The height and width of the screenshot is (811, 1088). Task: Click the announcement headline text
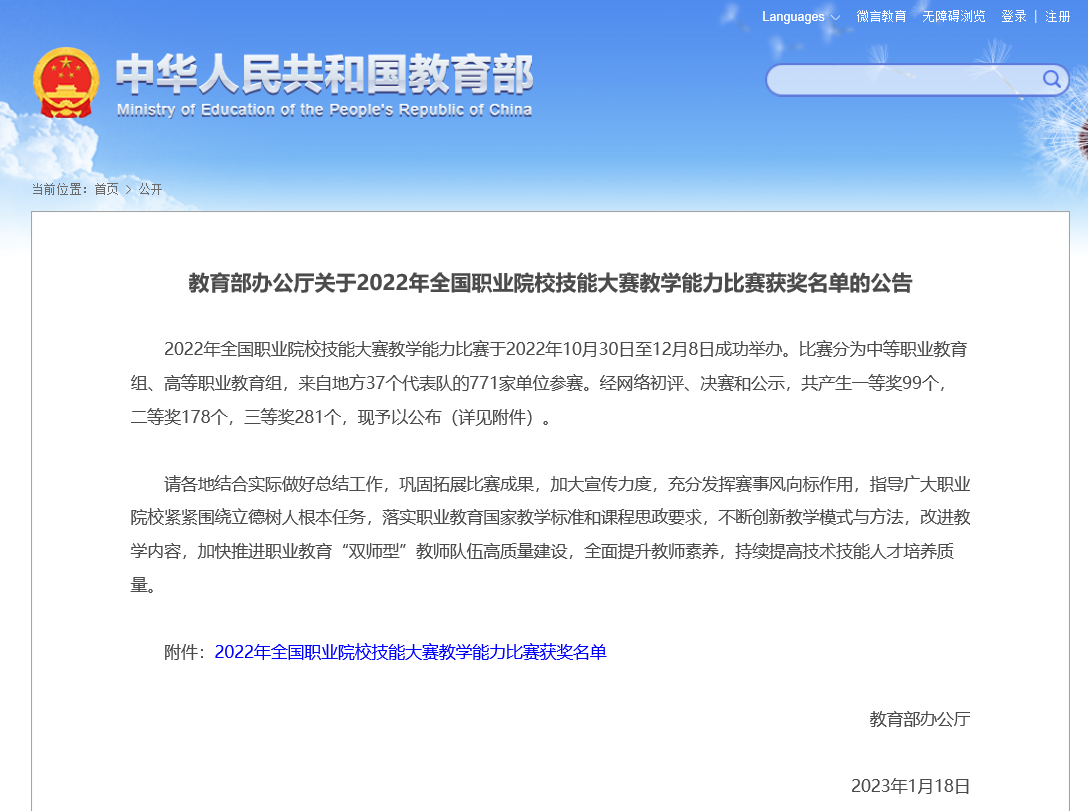(550, 284)
